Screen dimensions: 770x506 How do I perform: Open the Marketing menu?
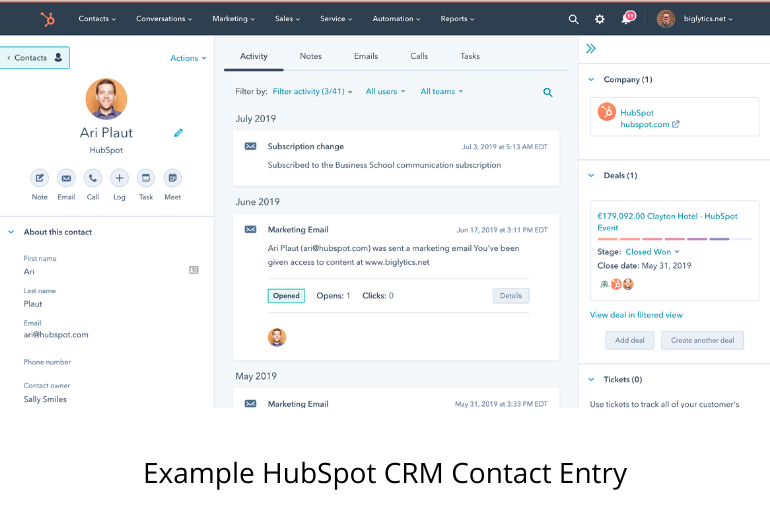pos(233,19)
